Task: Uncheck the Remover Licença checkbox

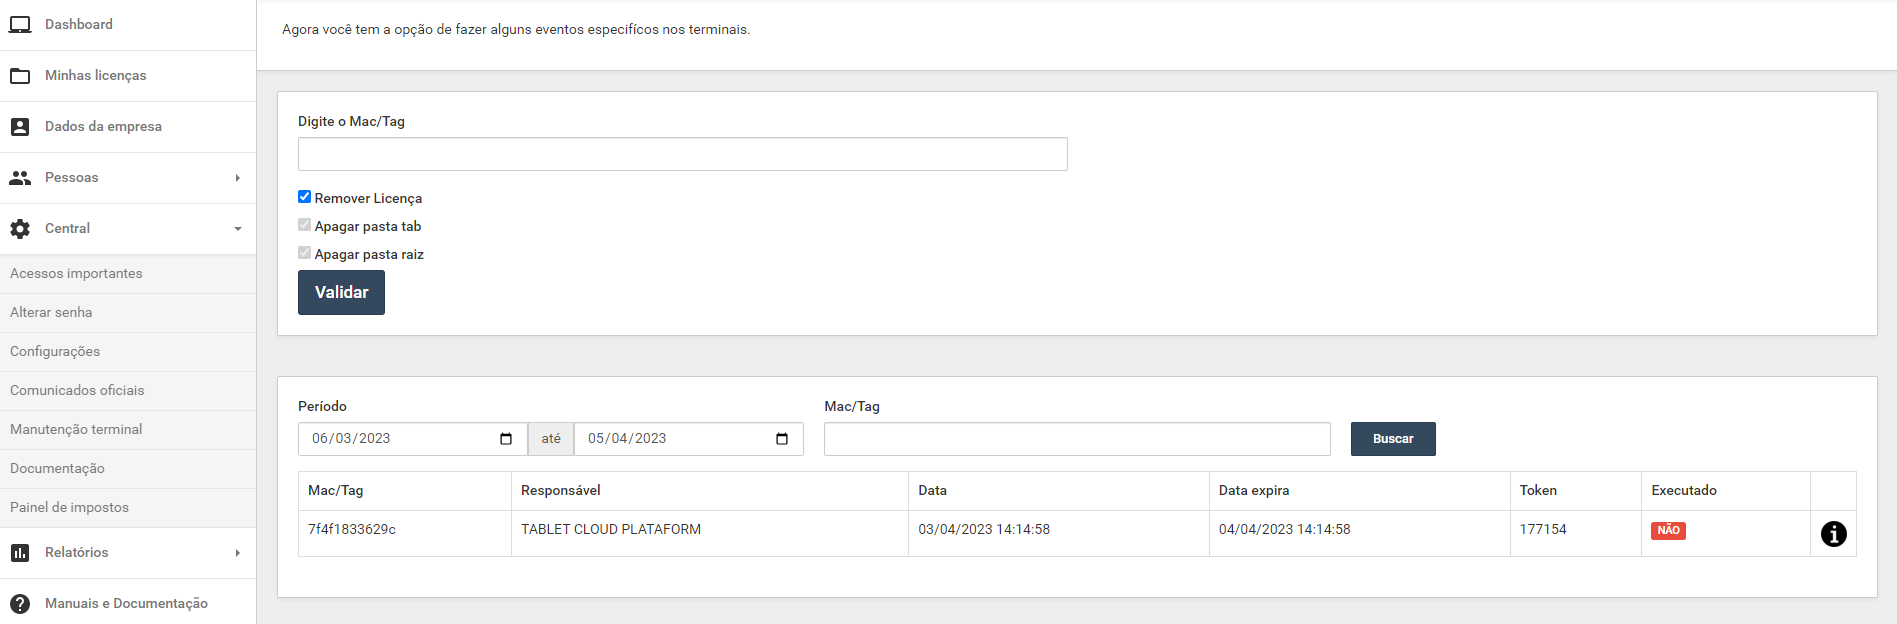Action: (x=305, y=197)
